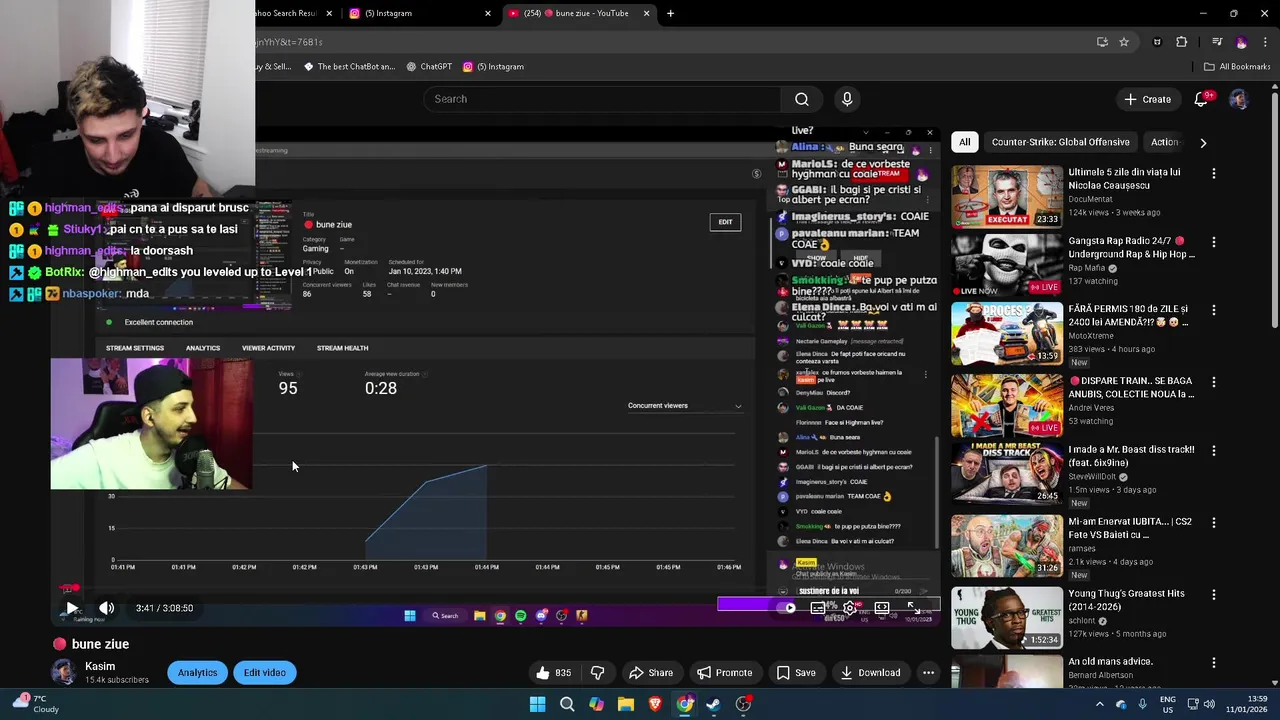Viewport: 1280px width, 720px height.
Task: Enter fullscreen mode in video player
Action: [x=913, y=608]
